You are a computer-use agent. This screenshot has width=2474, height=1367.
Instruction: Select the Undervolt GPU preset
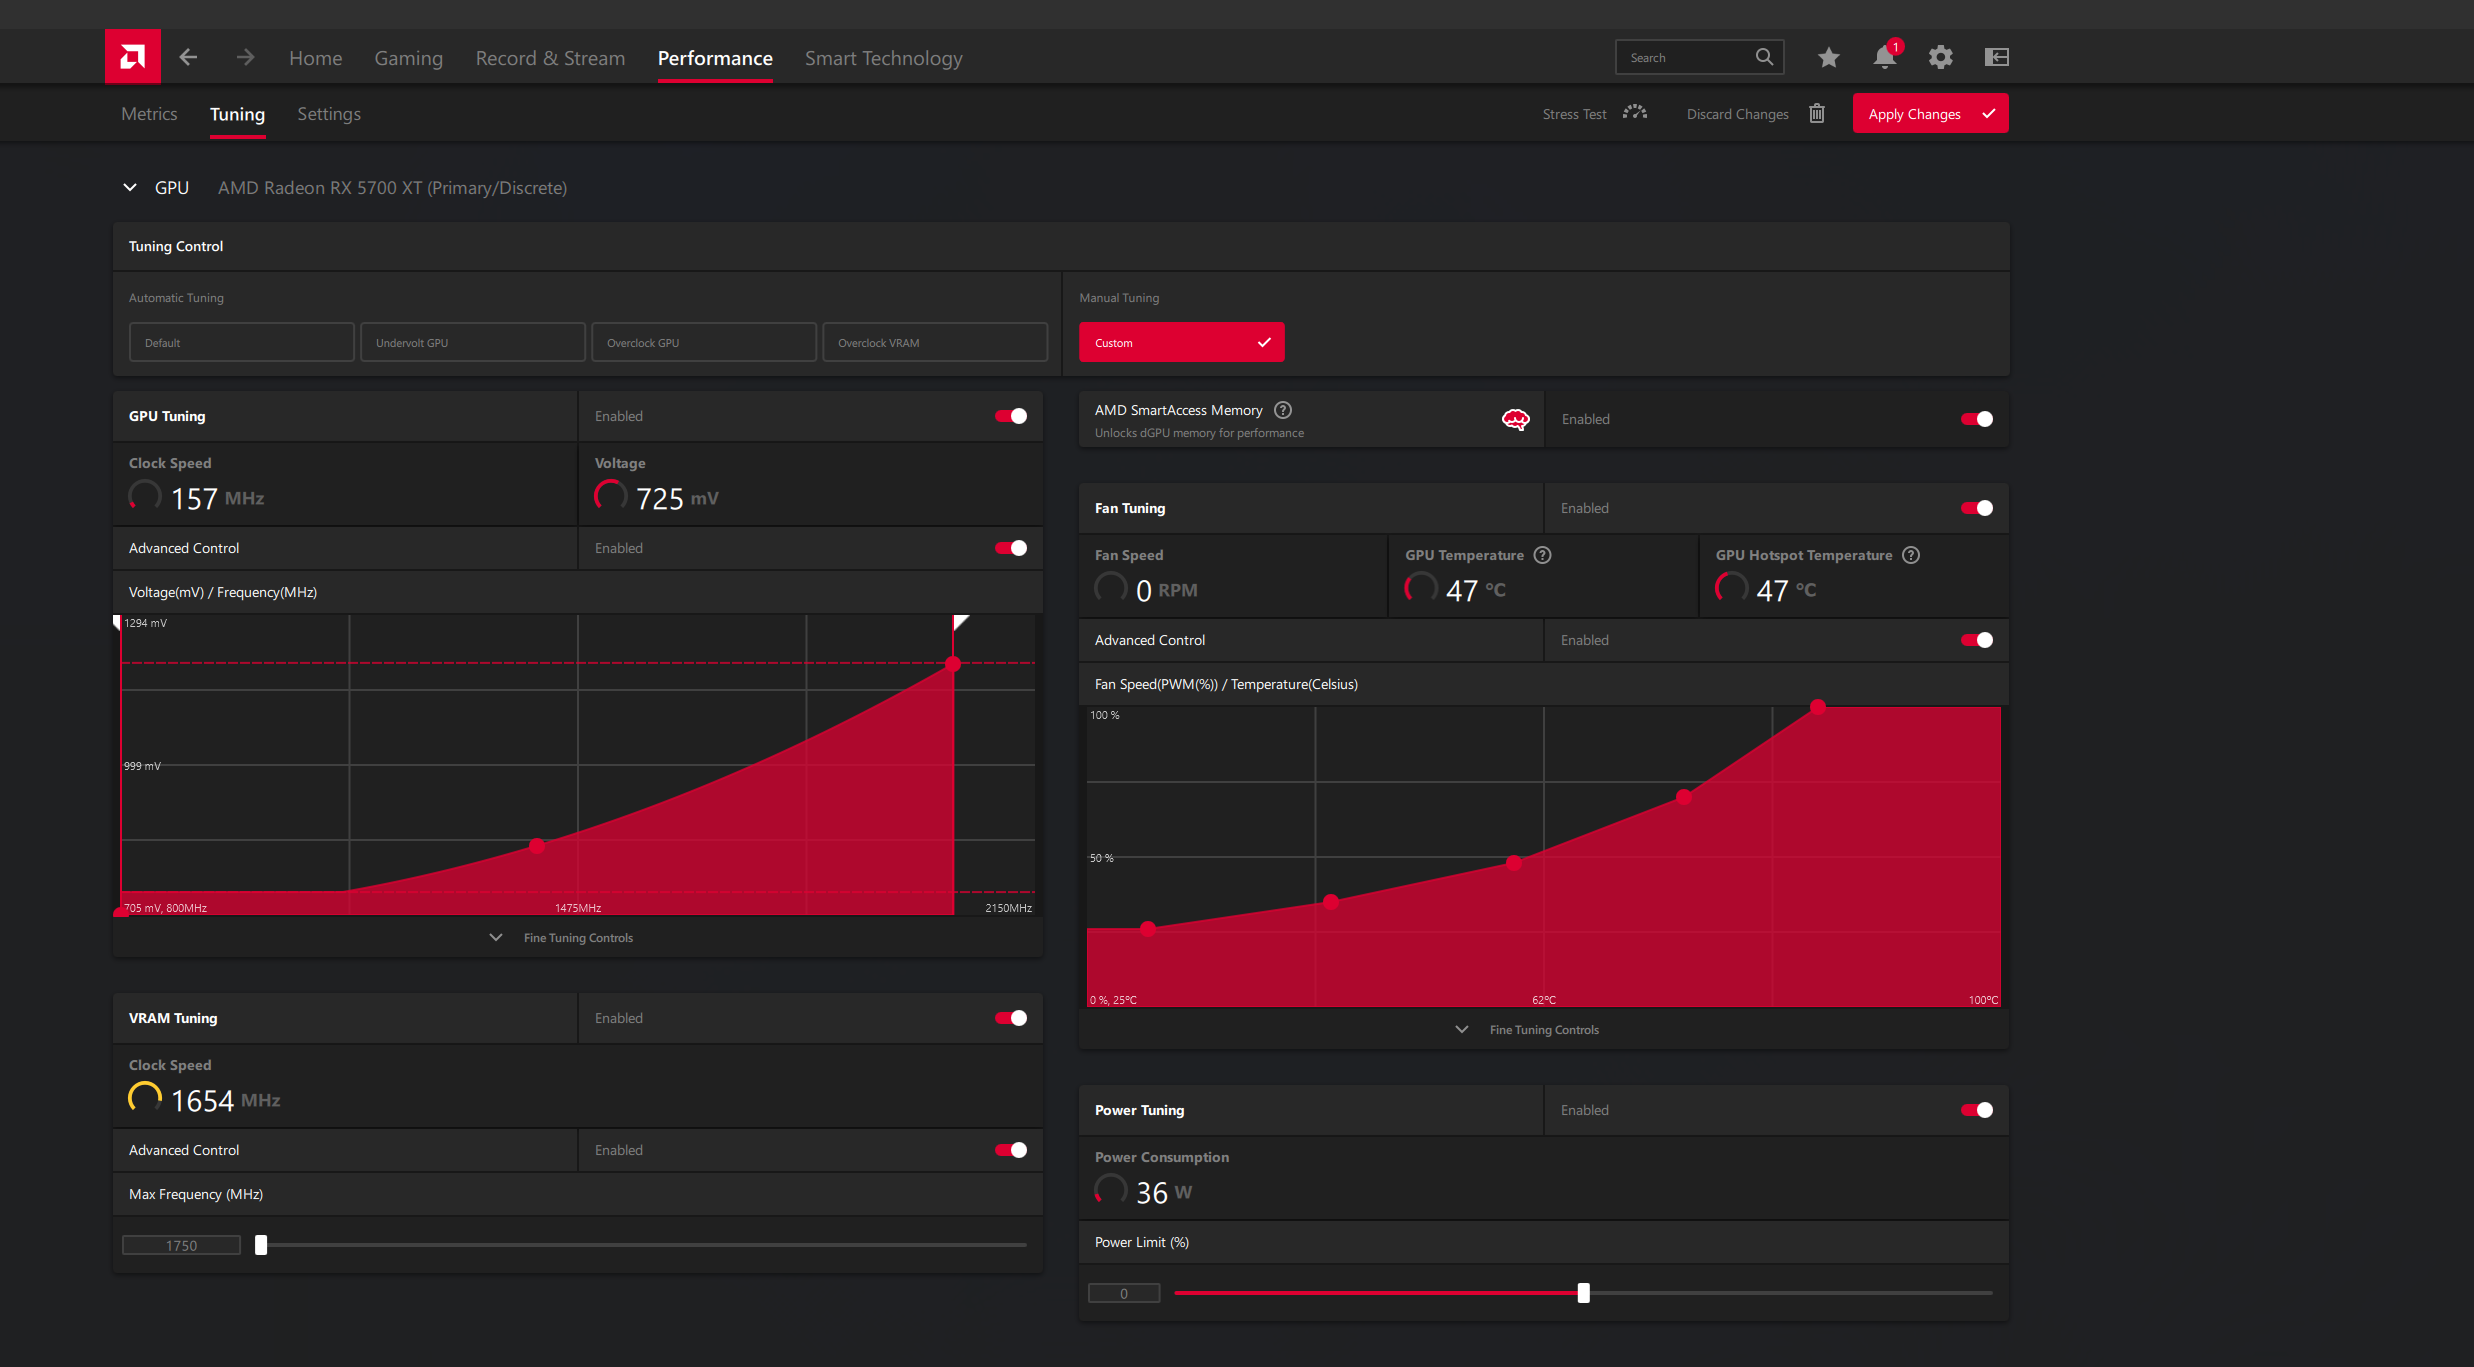[x=472, y=342]
